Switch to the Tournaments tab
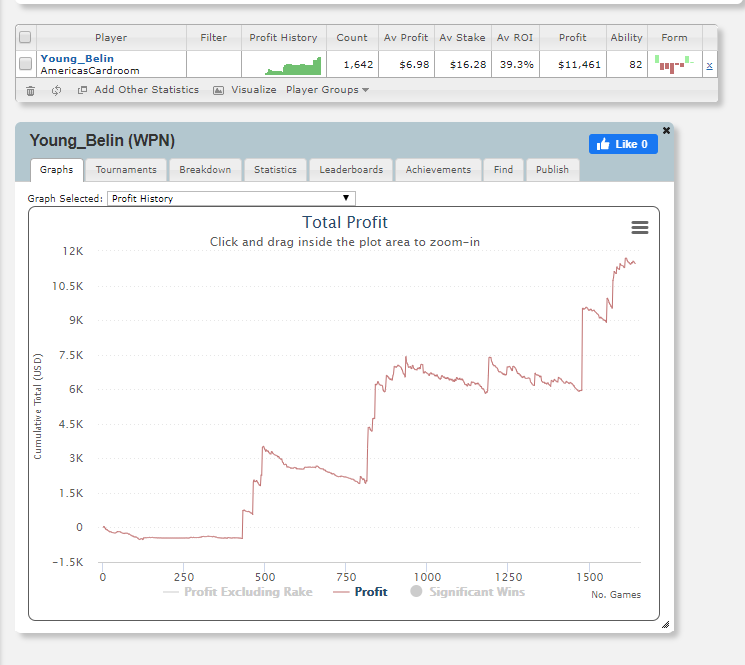This screenshot has height=665, width=745. [x=126, y=170]
